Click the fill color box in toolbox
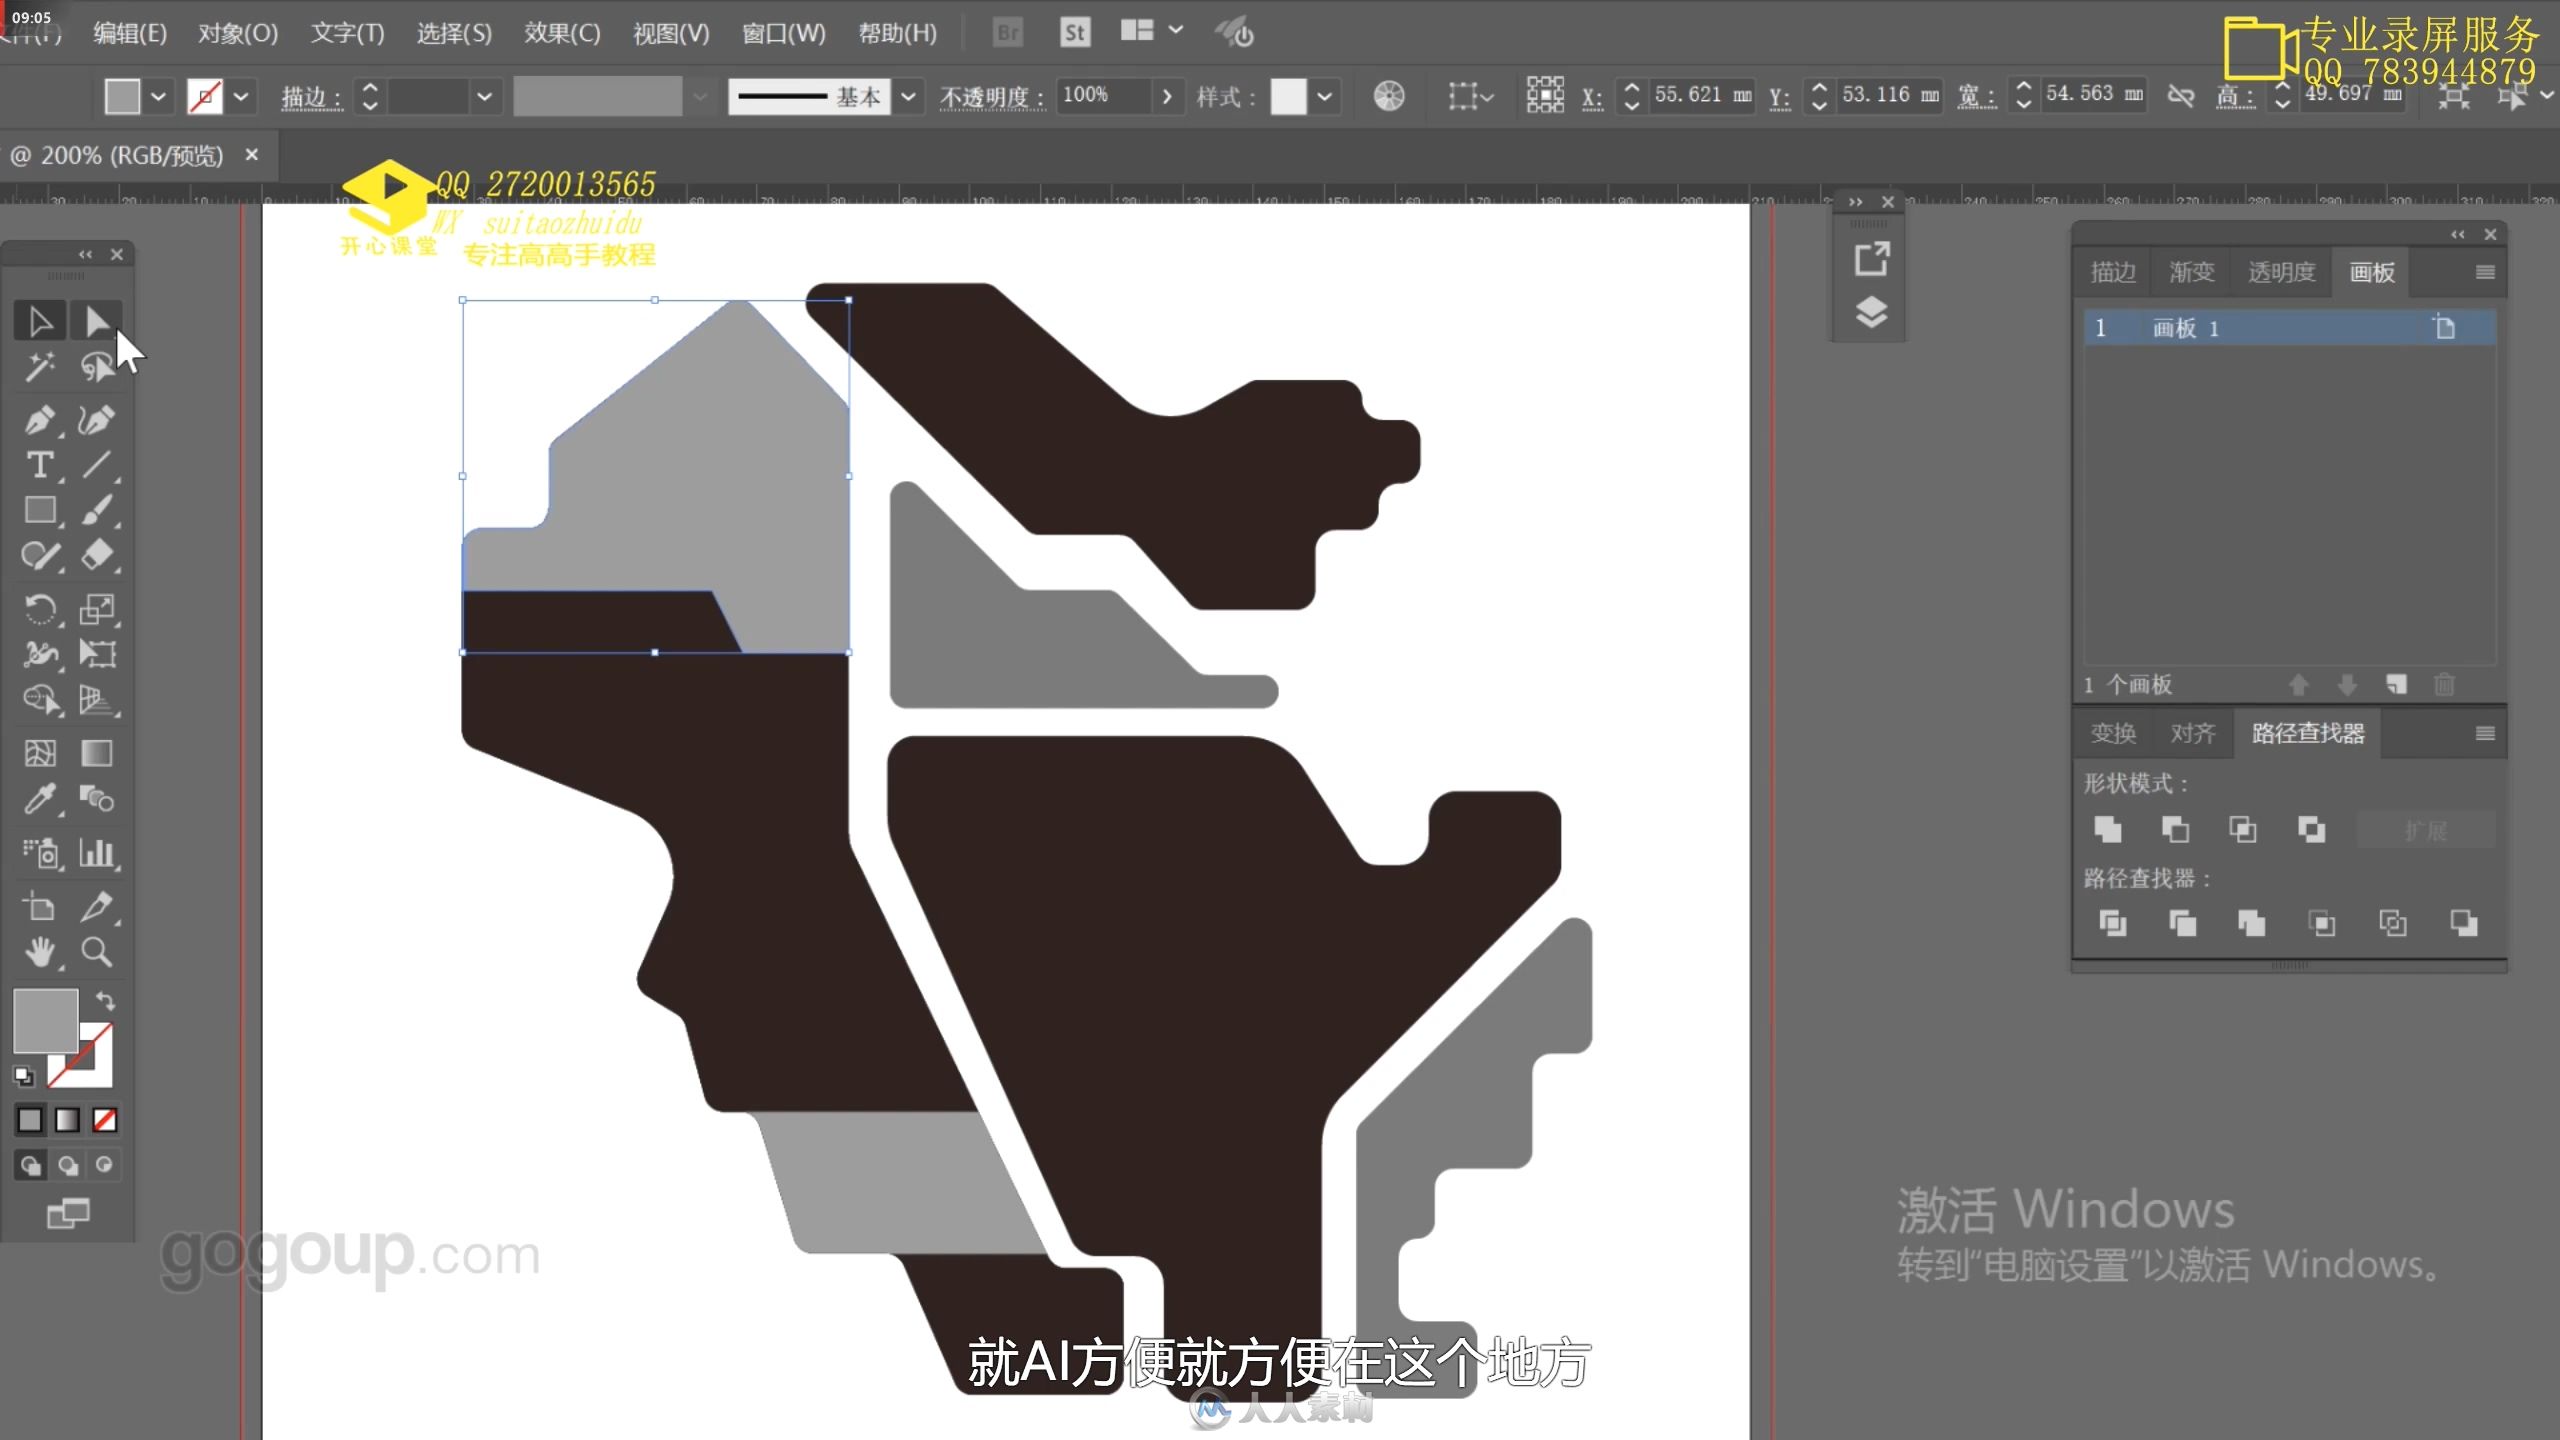The height and width of the screenshot is (1440, 2560). point(45,1020)
